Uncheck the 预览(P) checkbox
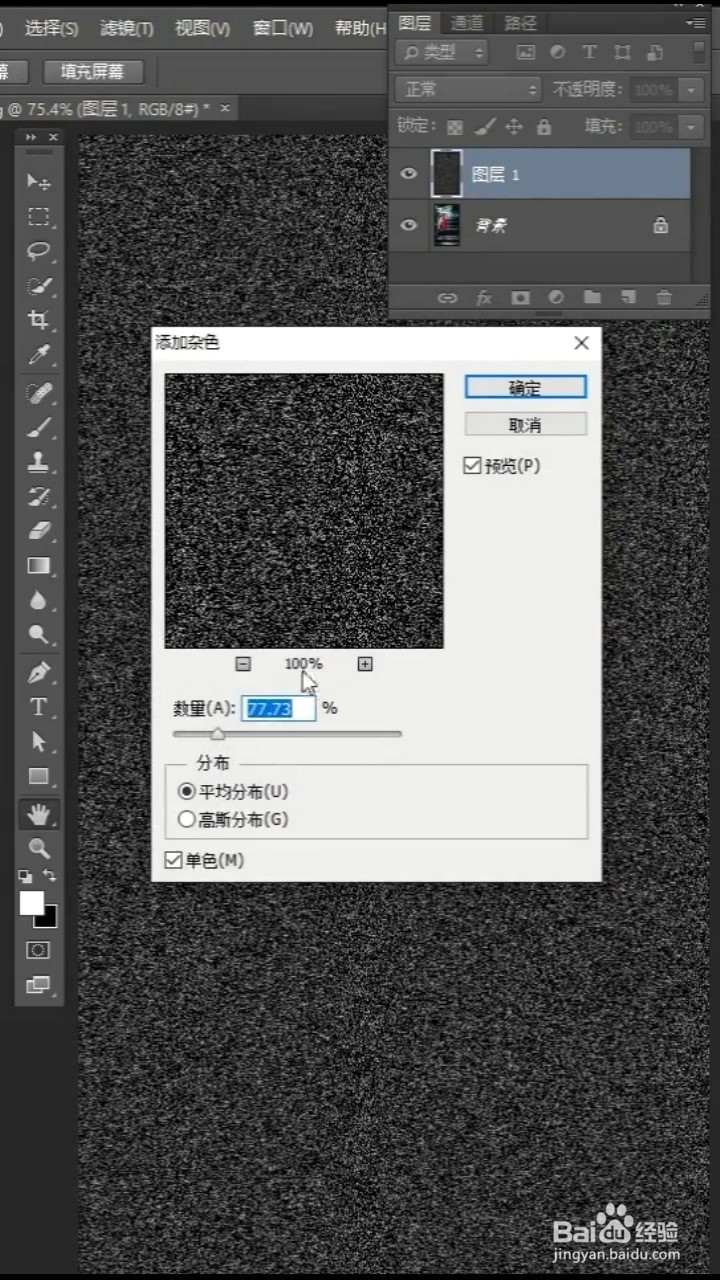 (473, 466)
